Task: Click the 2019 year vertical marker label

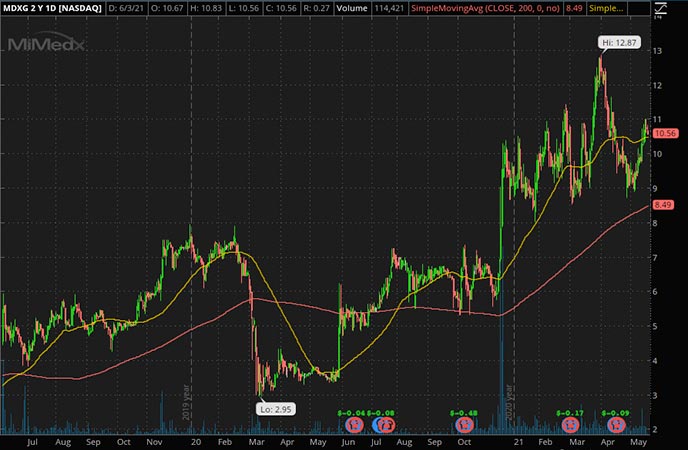Action: pyautogui.click(x=186, y=402)
